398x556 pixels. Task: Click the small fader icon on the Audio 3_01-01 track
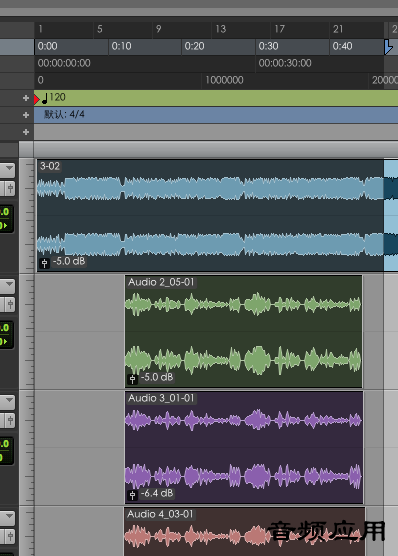tap(10, 420)
